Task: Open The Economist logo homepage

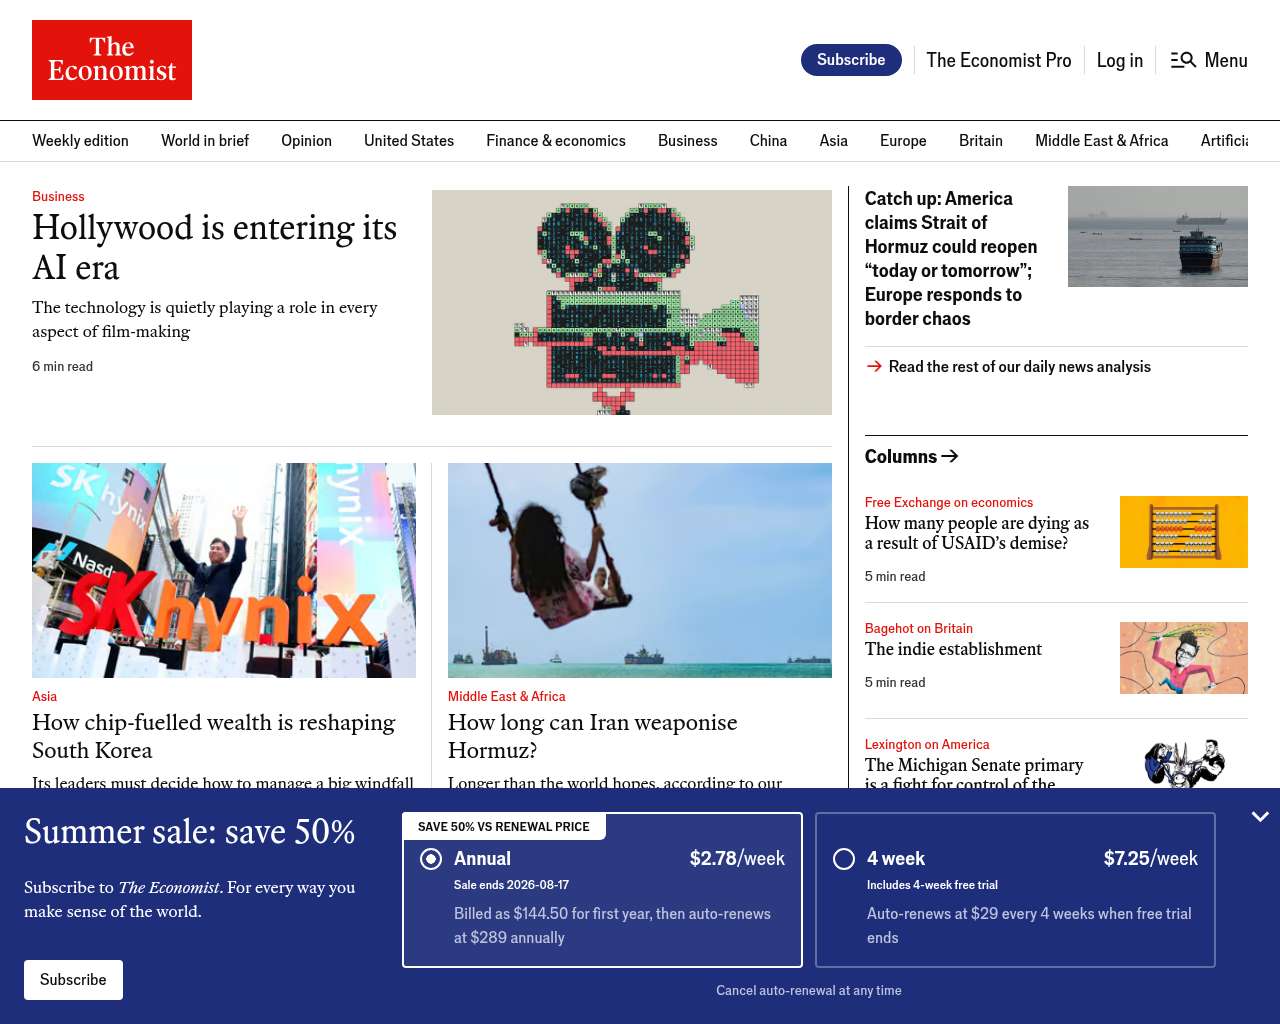Action: tap(112, 60)
